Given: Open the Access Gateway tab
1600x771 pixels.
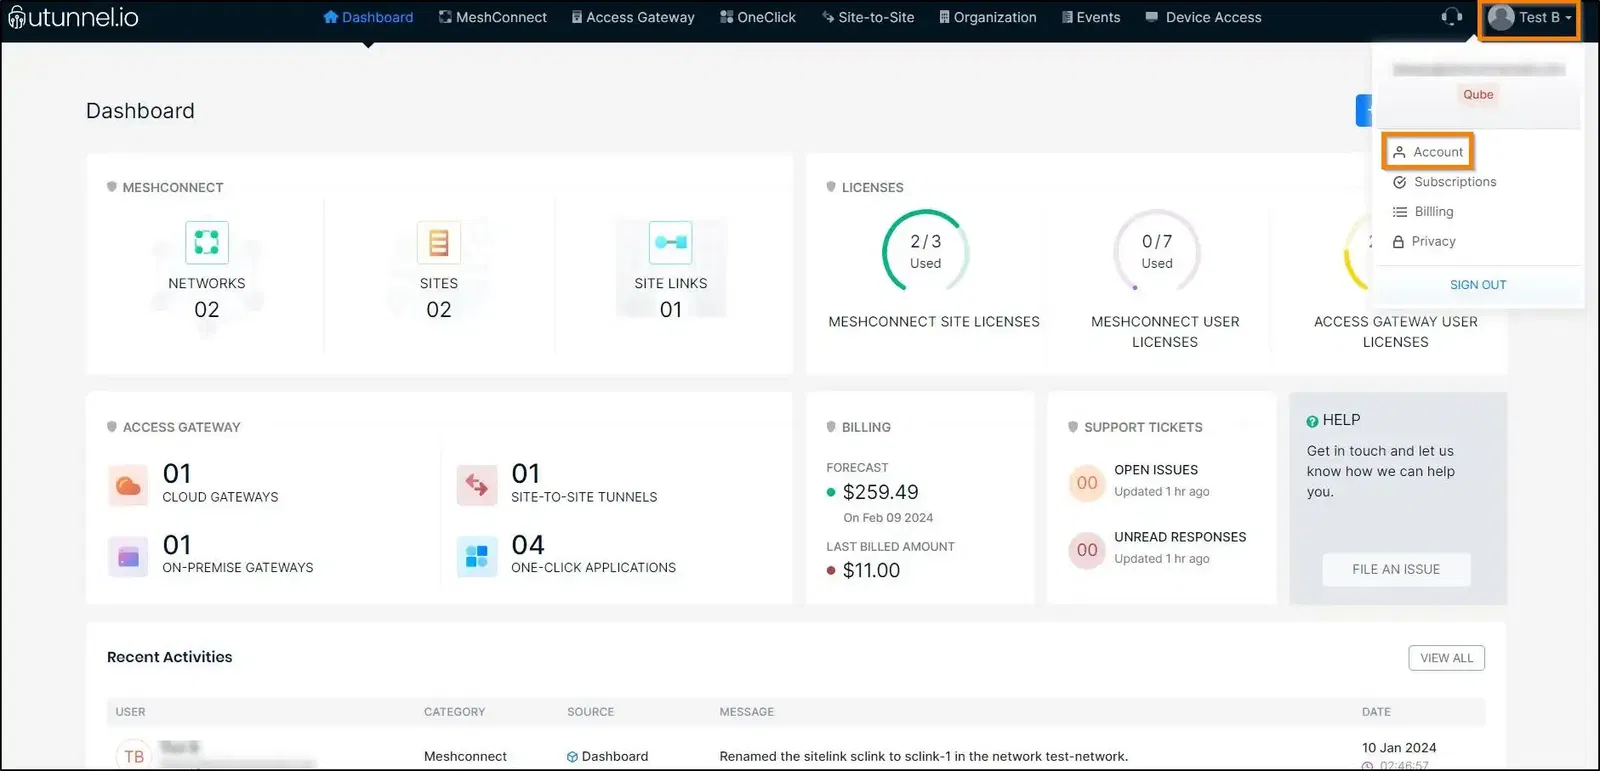Looking at the screenshot, I should click(633, 17).
